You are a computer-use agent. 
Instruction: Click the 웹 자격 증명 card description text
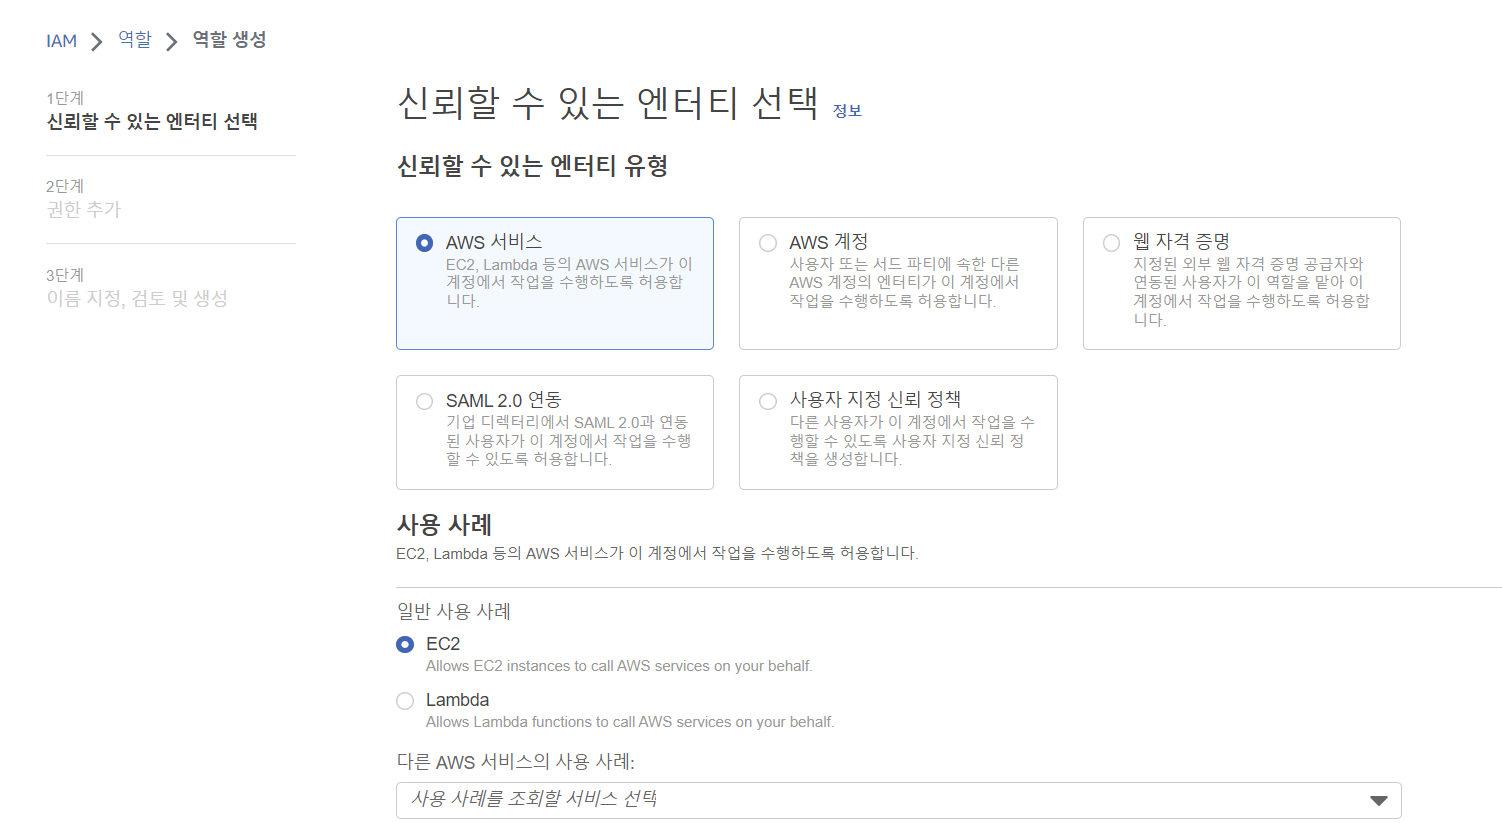(x=1251, y=292)
